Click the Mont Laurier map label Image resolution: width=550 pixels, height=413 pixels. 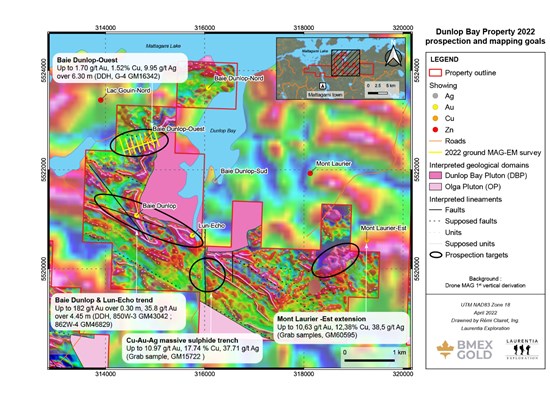point(333,164)
